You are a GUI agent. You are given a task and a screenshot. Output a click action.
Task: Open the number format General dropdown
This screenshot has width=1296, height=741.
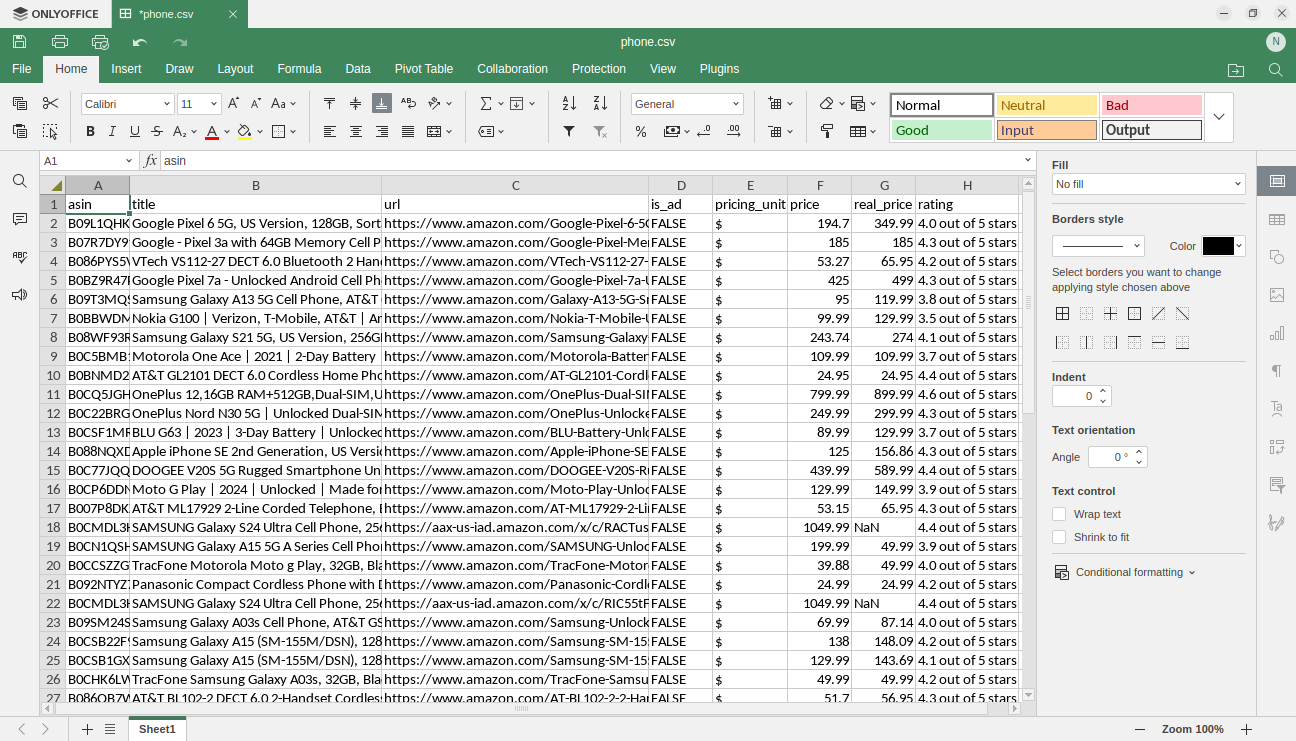point(736,104)
